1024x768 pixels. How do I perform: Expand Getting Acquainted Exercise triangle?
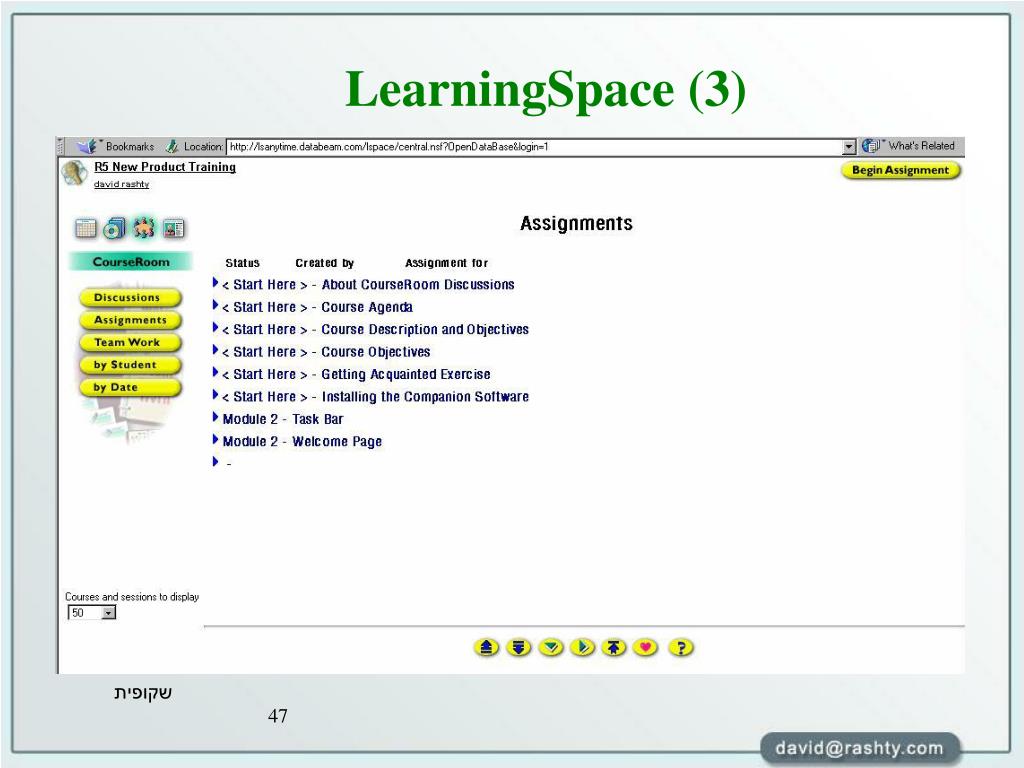click(x=216, y=372)
